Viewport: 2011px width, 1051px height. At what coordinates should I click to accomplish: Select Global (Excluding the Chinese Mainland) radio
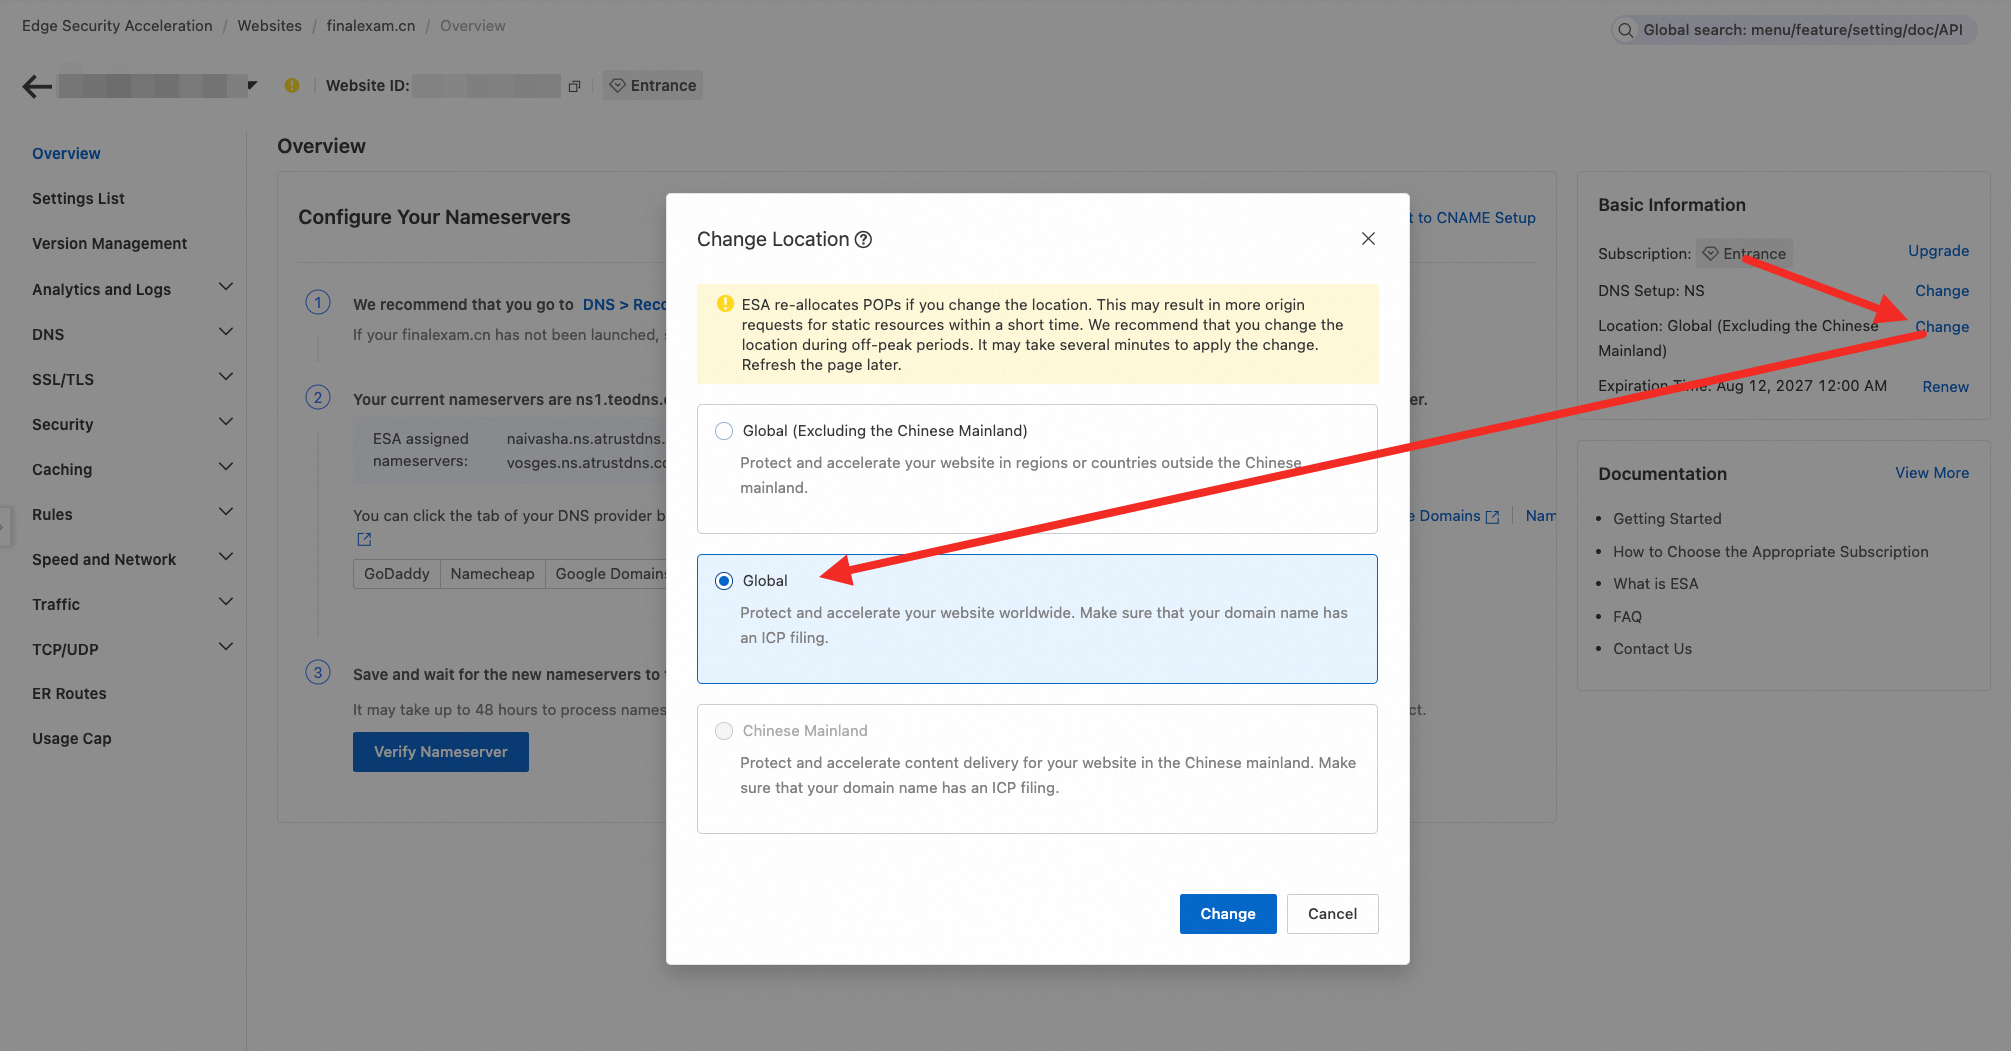coord(724,431)
